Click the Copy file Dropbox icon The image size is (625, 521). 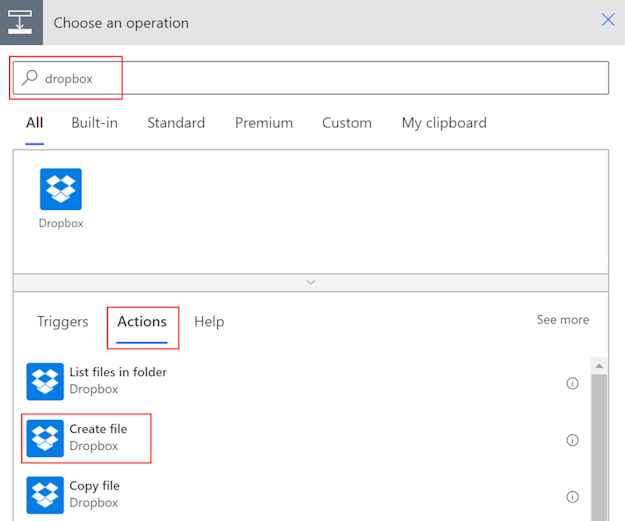pyautogui.click(x=45, y=495)
